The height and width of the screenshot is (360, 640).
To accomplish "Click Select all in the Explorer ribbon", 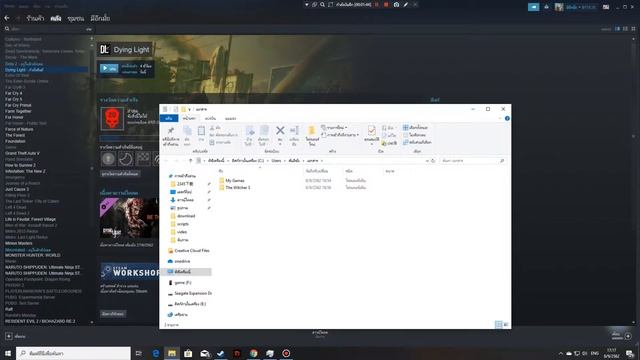I will pos(415,128).
